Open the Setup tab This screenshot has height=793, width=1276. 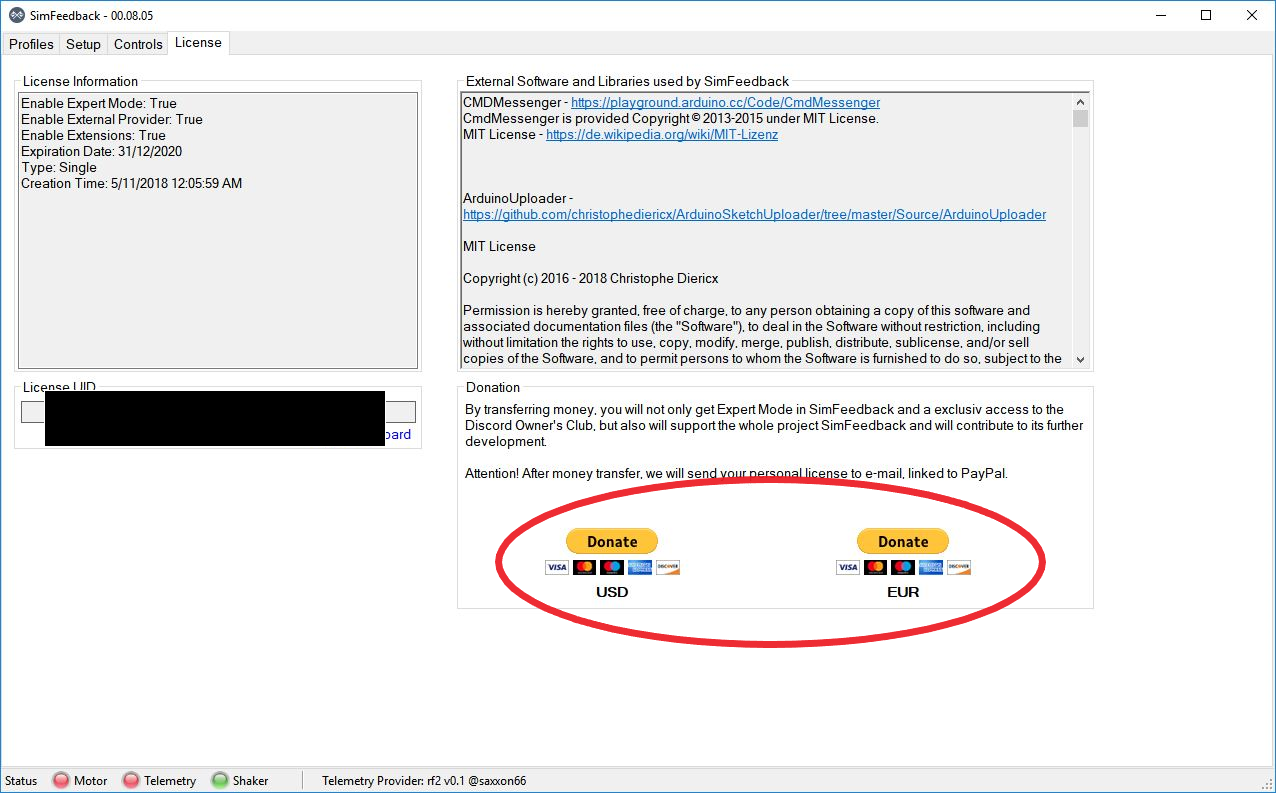83,44
